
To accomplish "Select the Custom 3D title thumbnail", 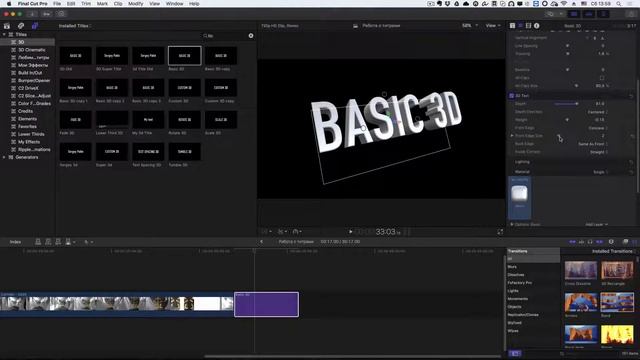I will (x=184, y=88).
